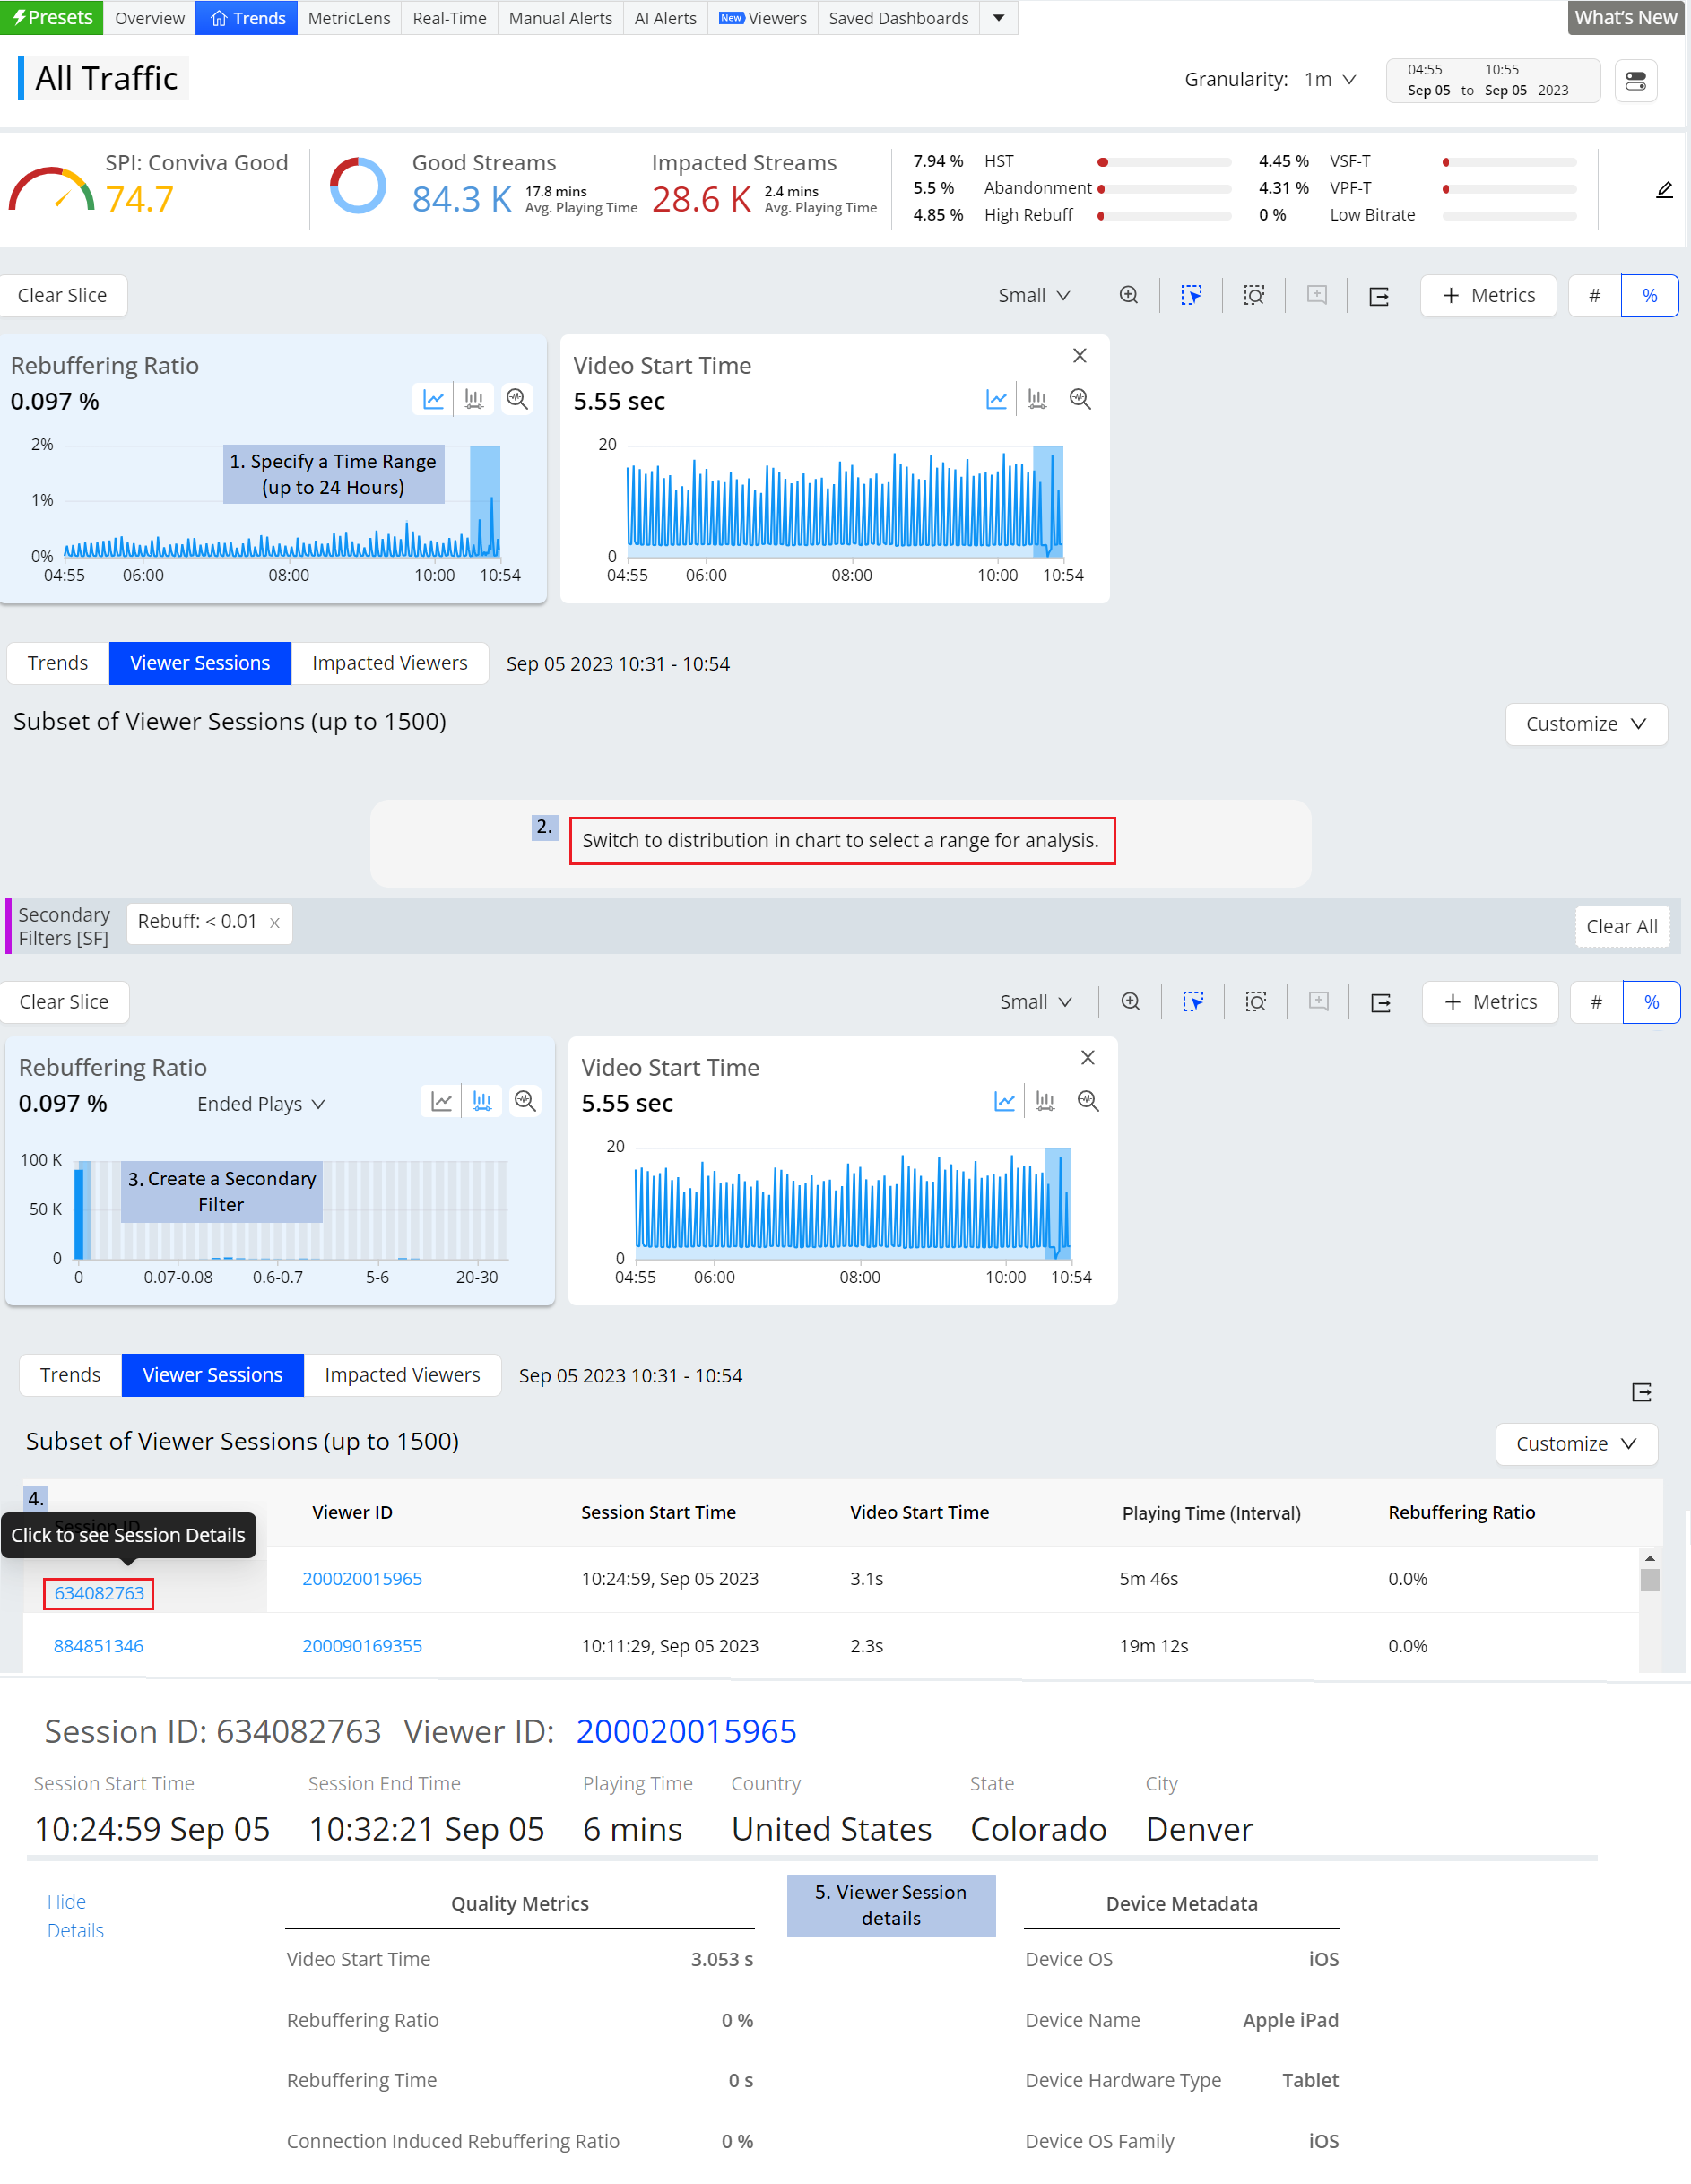Open the filter toggle icon beside date range
1691x2184 pixels.
[1635, 81]
